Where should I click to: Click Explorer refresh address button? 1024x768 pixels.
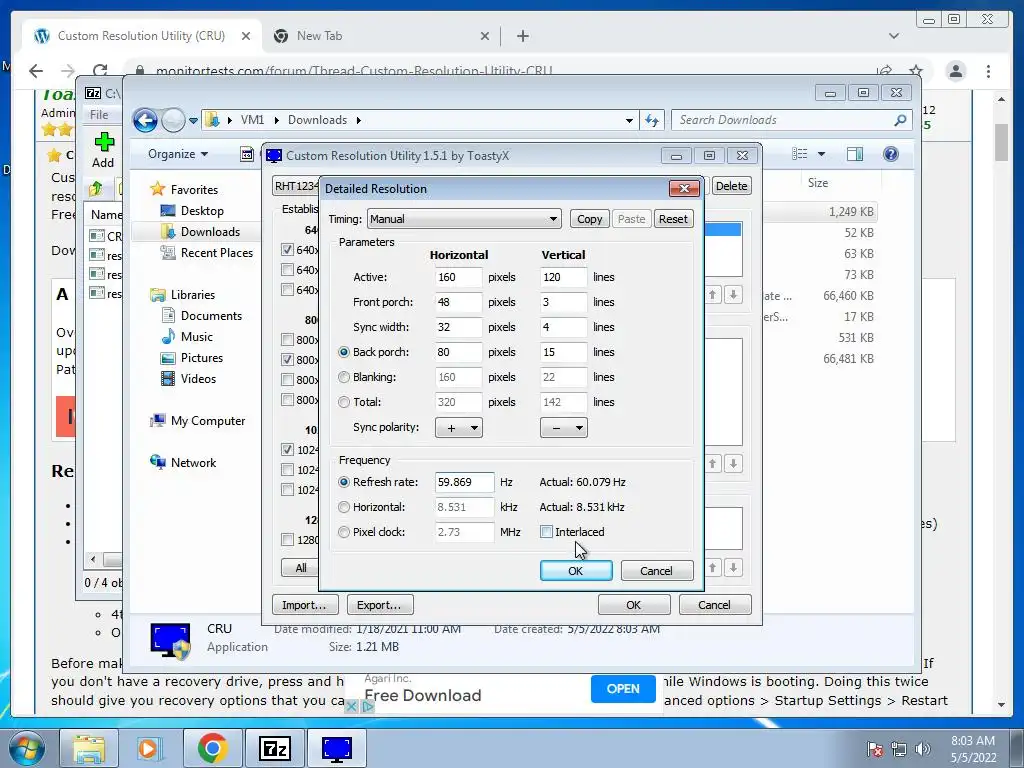point(652,120)
